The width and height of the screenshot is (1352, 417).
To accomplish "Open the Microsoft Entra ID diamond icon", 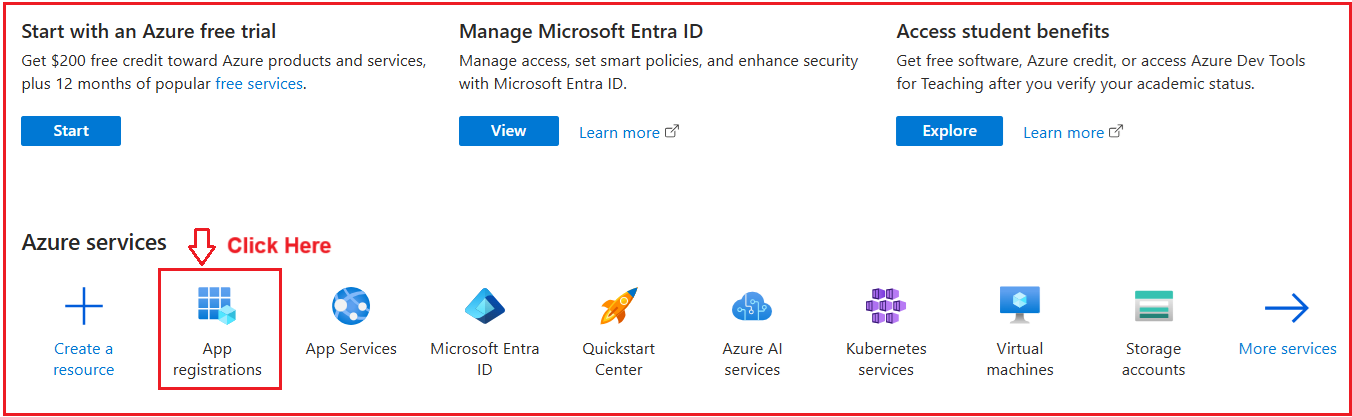I will [485, 306].
